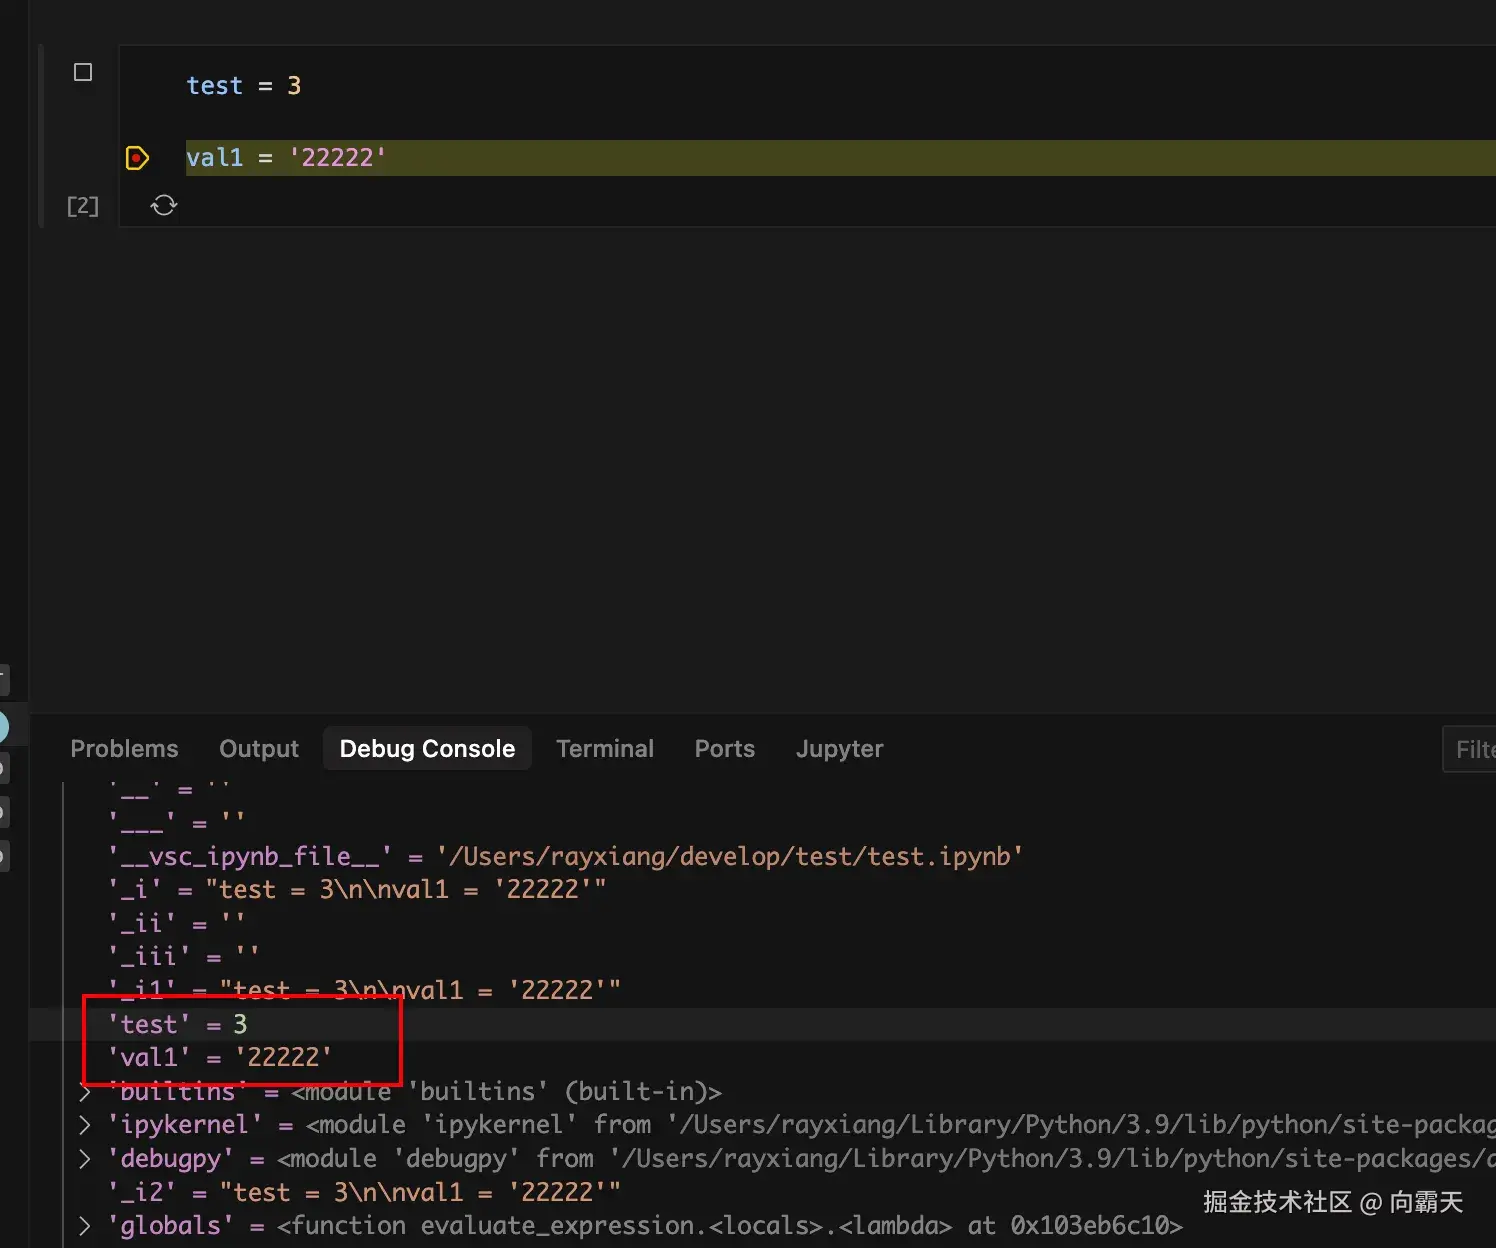Screen dimensions: 1496x1248
Task: Open the Jupyter panel tab
Action: [840, 749]
